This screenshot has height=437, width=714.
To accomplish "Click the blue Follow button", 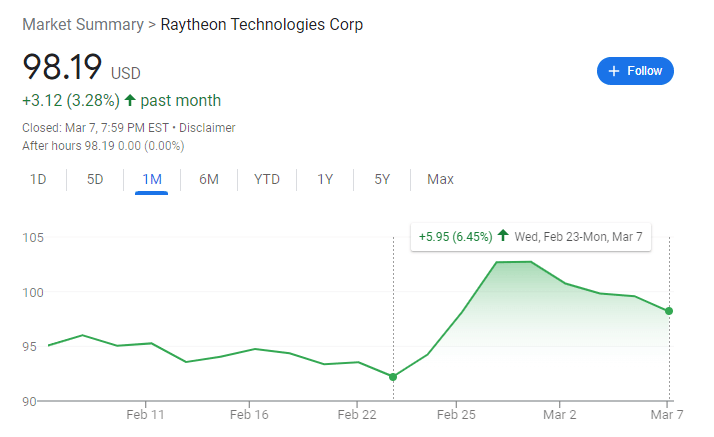I will [x=635, y=71].
